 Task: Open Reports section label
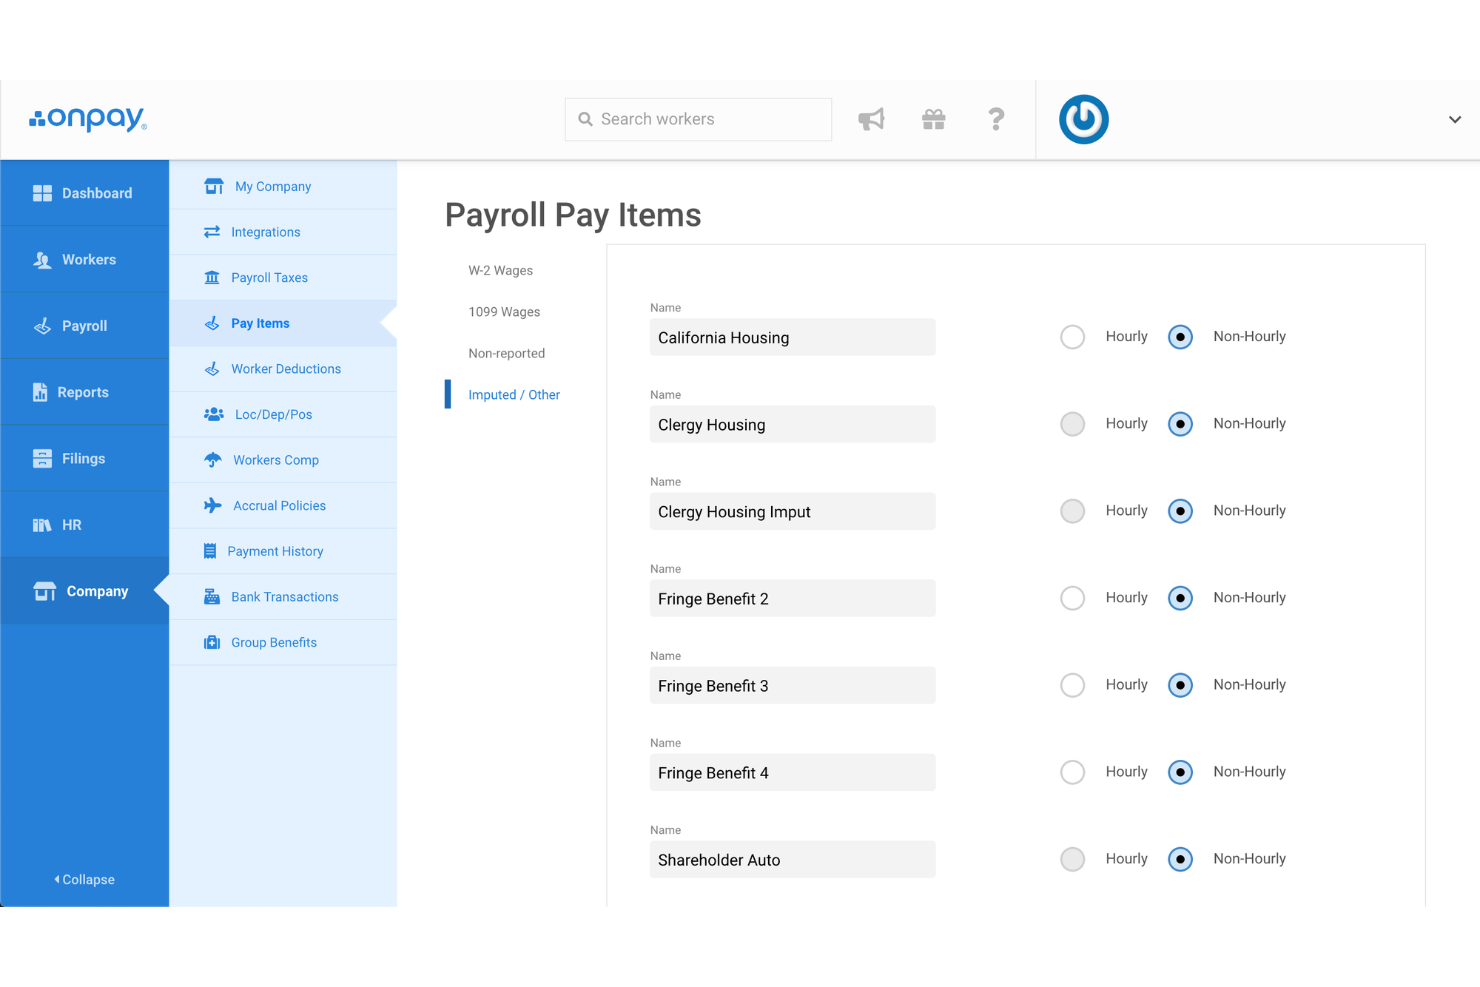click(83, 392)
